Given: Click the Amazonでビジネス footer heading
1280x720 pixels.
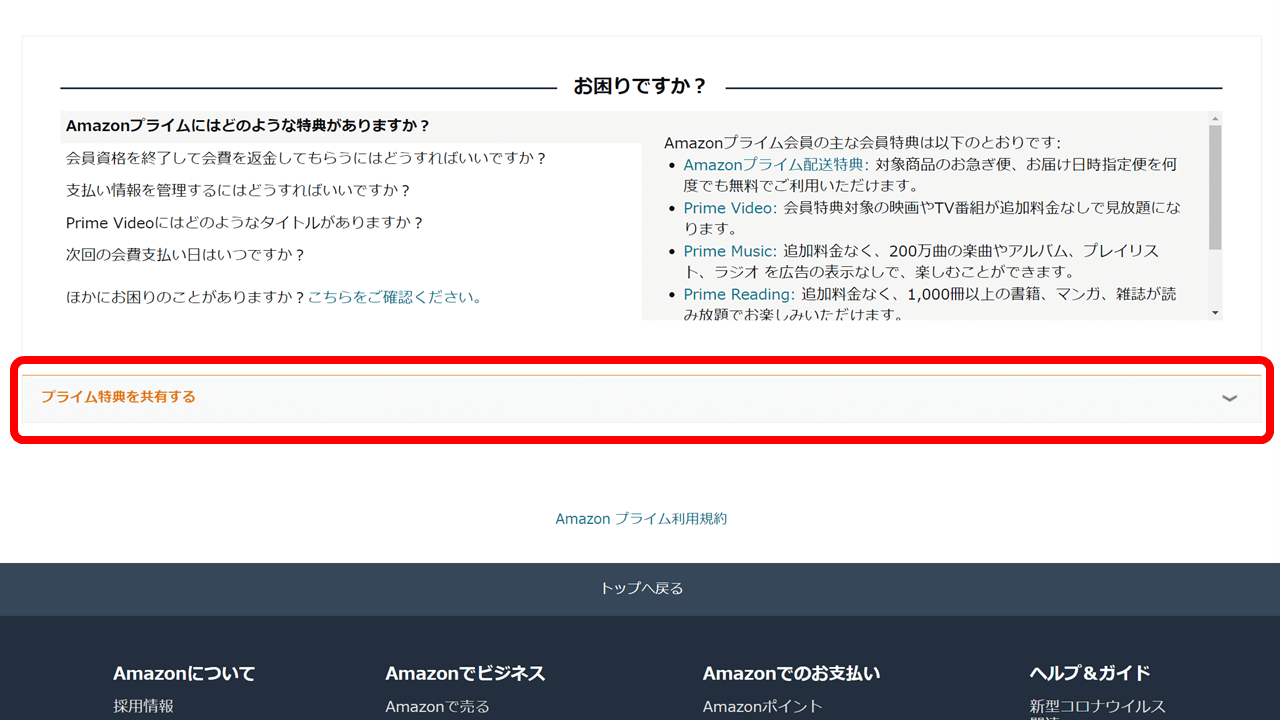Looking at the screenshot, I should [x=465, y=673].
